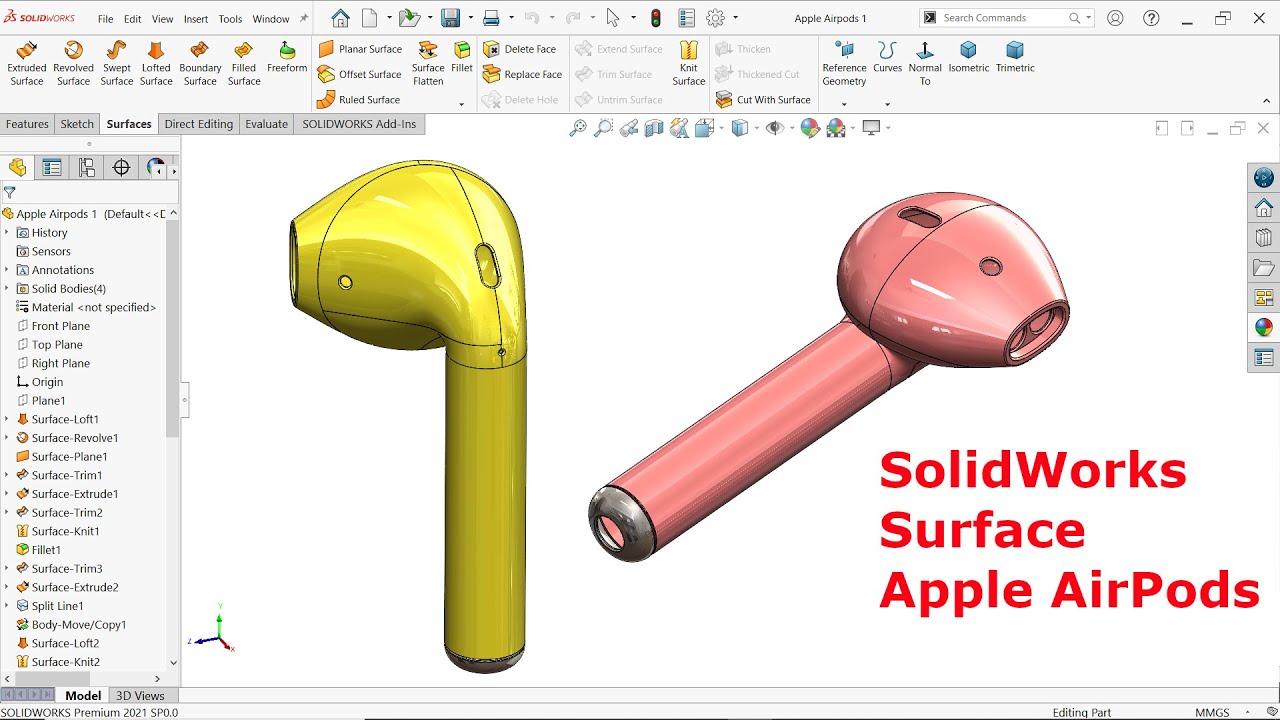Image resolution: width=1280 pixels, height=720 pixels.
Task: Open the DimXpertManager crosshair tab
Action: pos(121,168)
